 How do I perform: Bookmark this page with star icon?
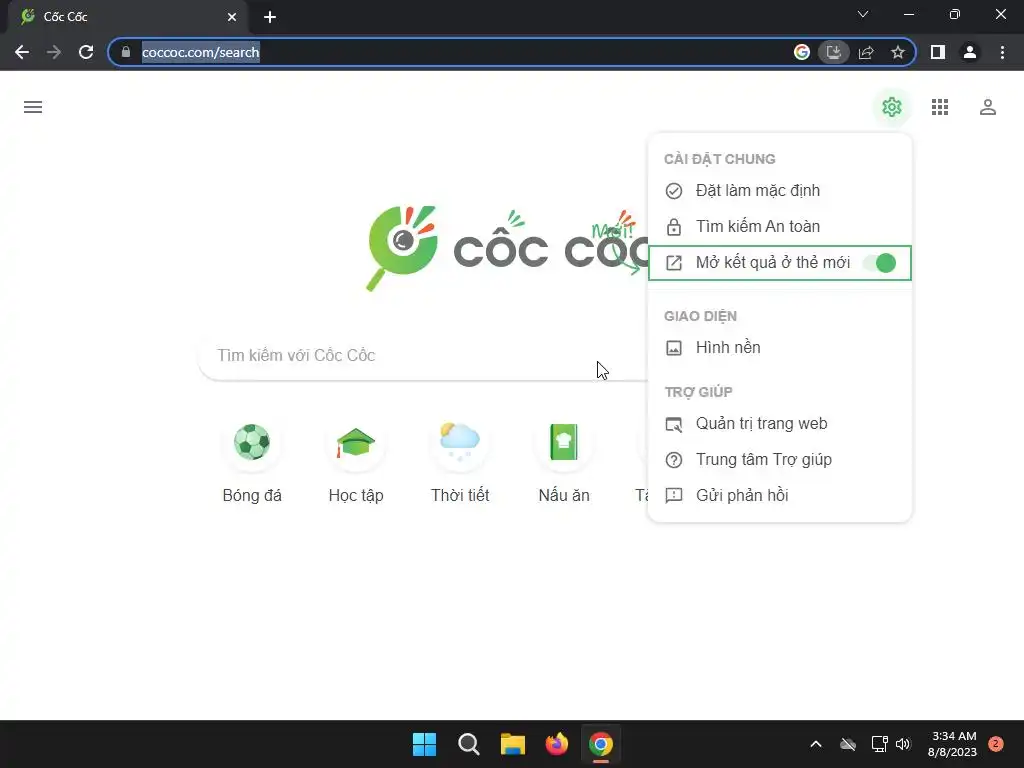[898, 52]
